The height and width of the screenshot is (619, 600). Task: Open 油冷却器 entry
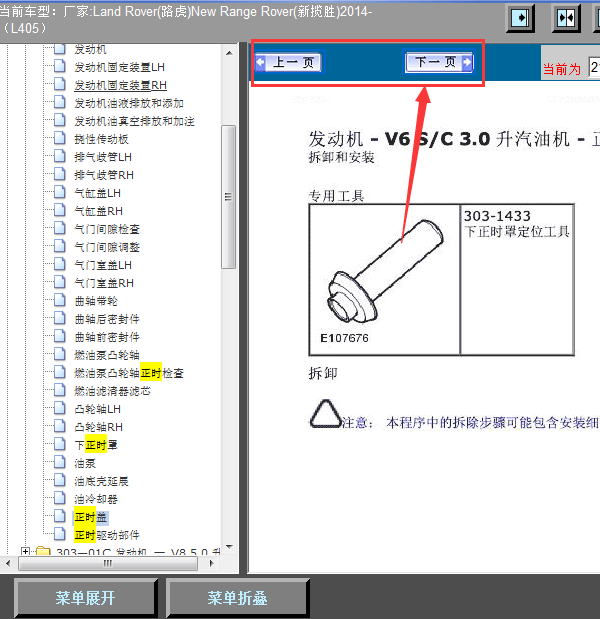click(96, 499)
